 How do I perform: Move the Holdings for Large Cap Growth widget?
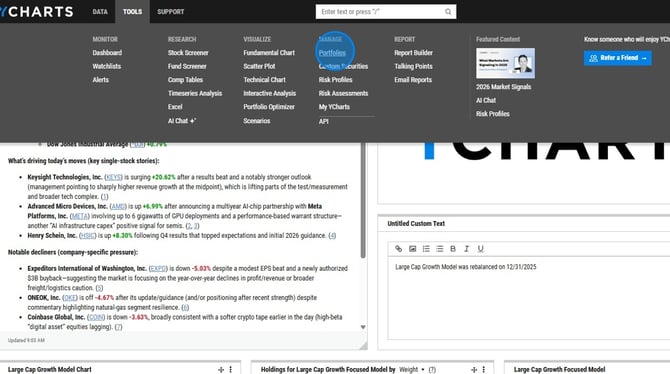[x=474, y=370]
